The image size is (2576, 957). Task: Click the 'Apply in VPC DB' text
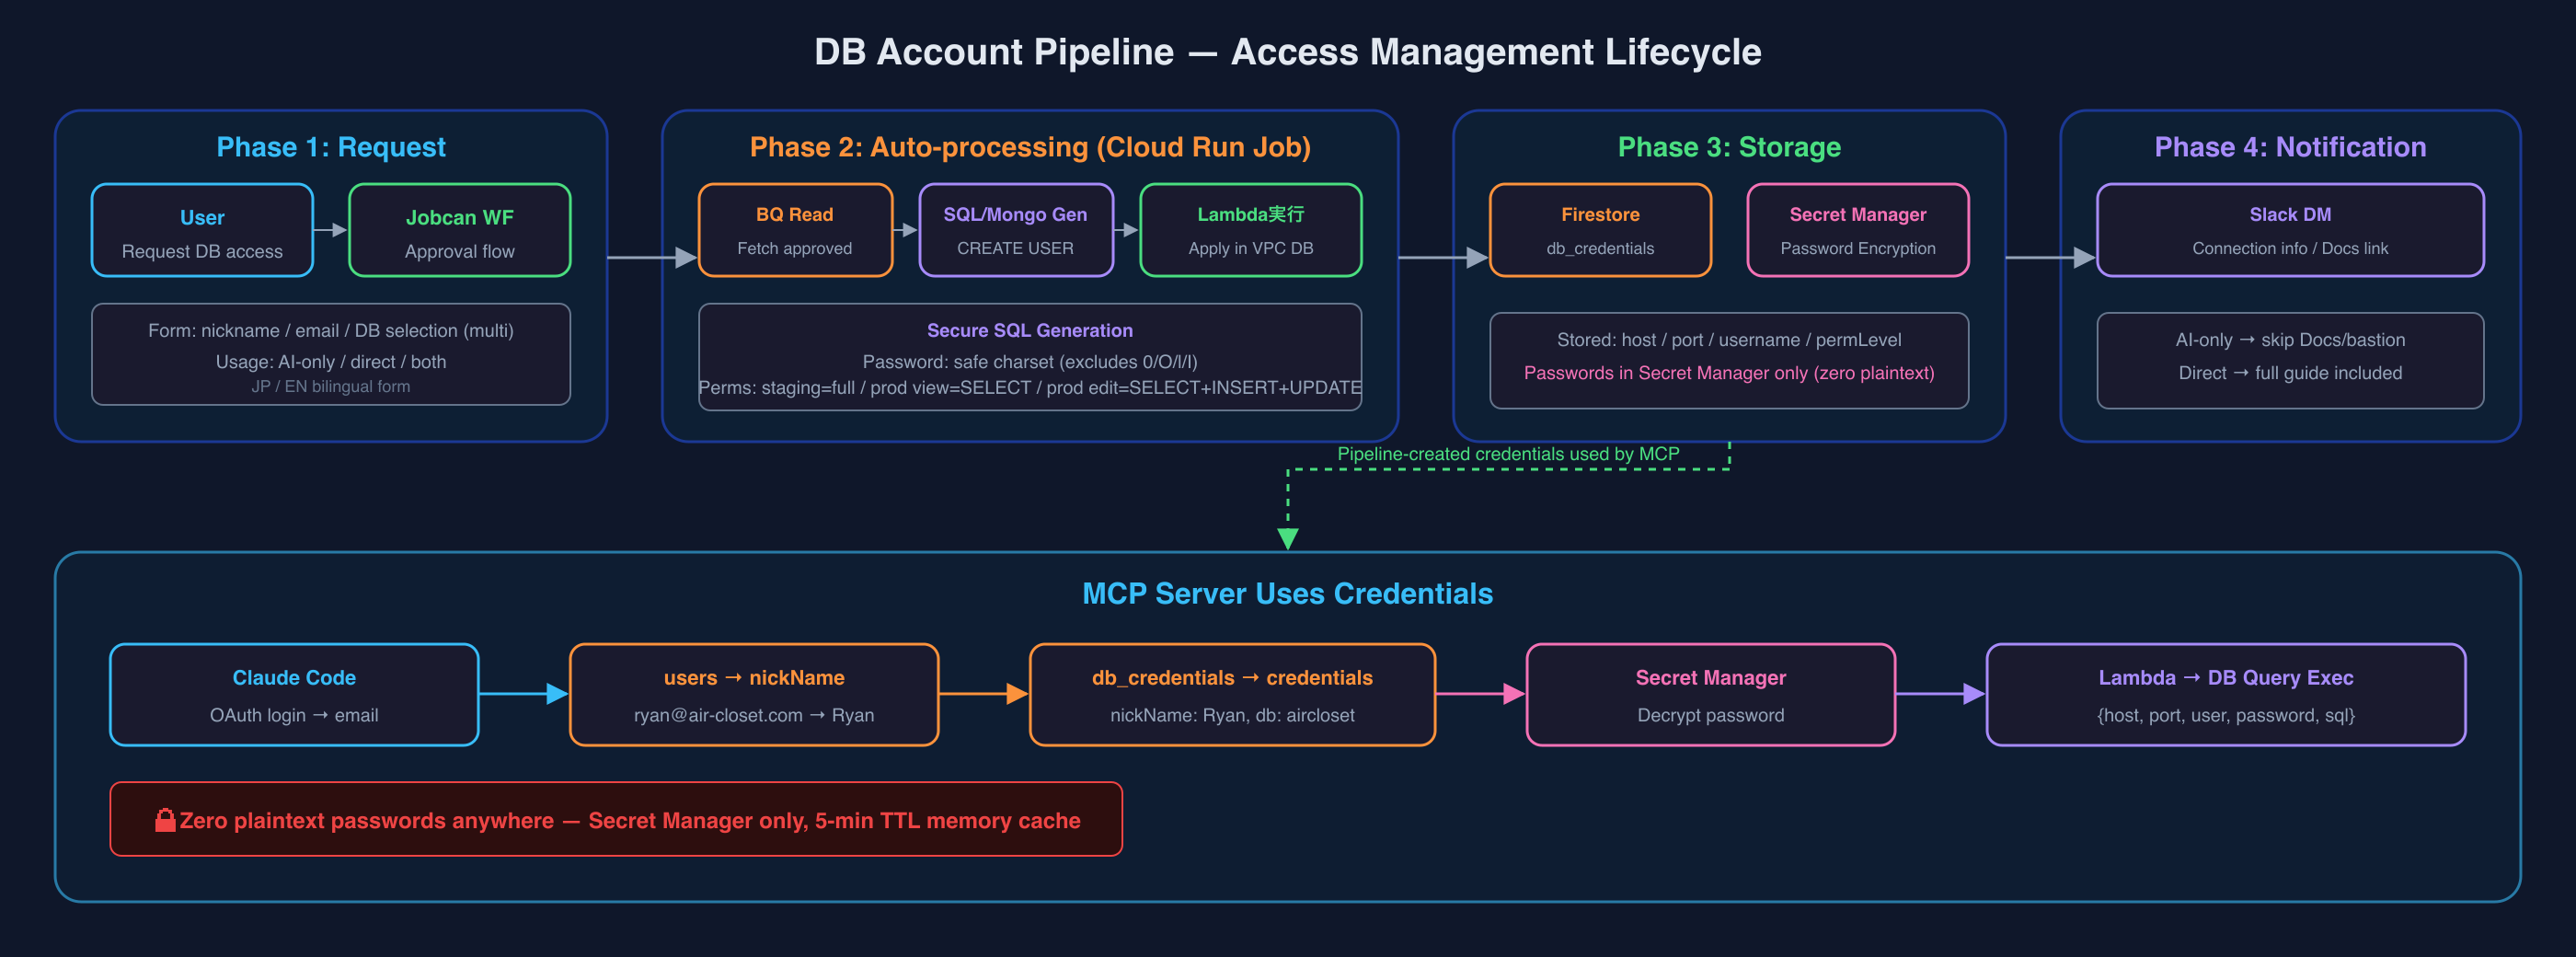1251,248
